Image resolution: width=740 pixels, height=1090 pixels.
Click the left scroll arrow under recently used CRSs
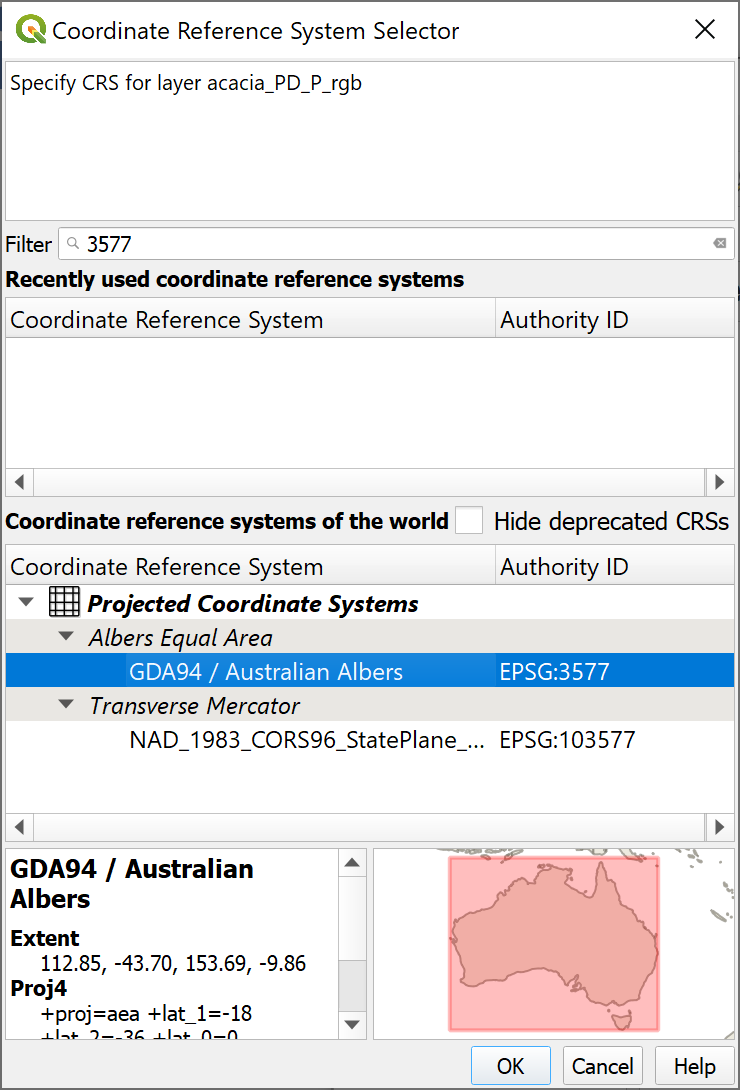18,482
